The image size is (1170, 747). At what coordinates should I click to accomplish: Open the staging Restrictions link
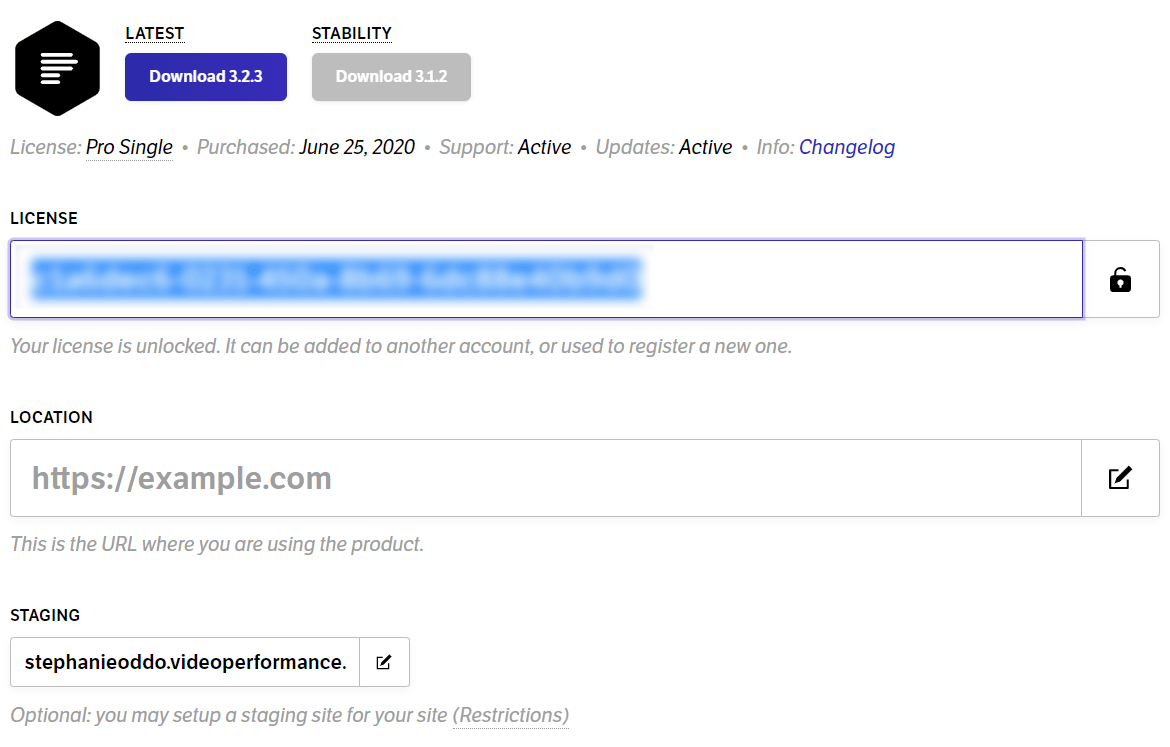[511, 715]
